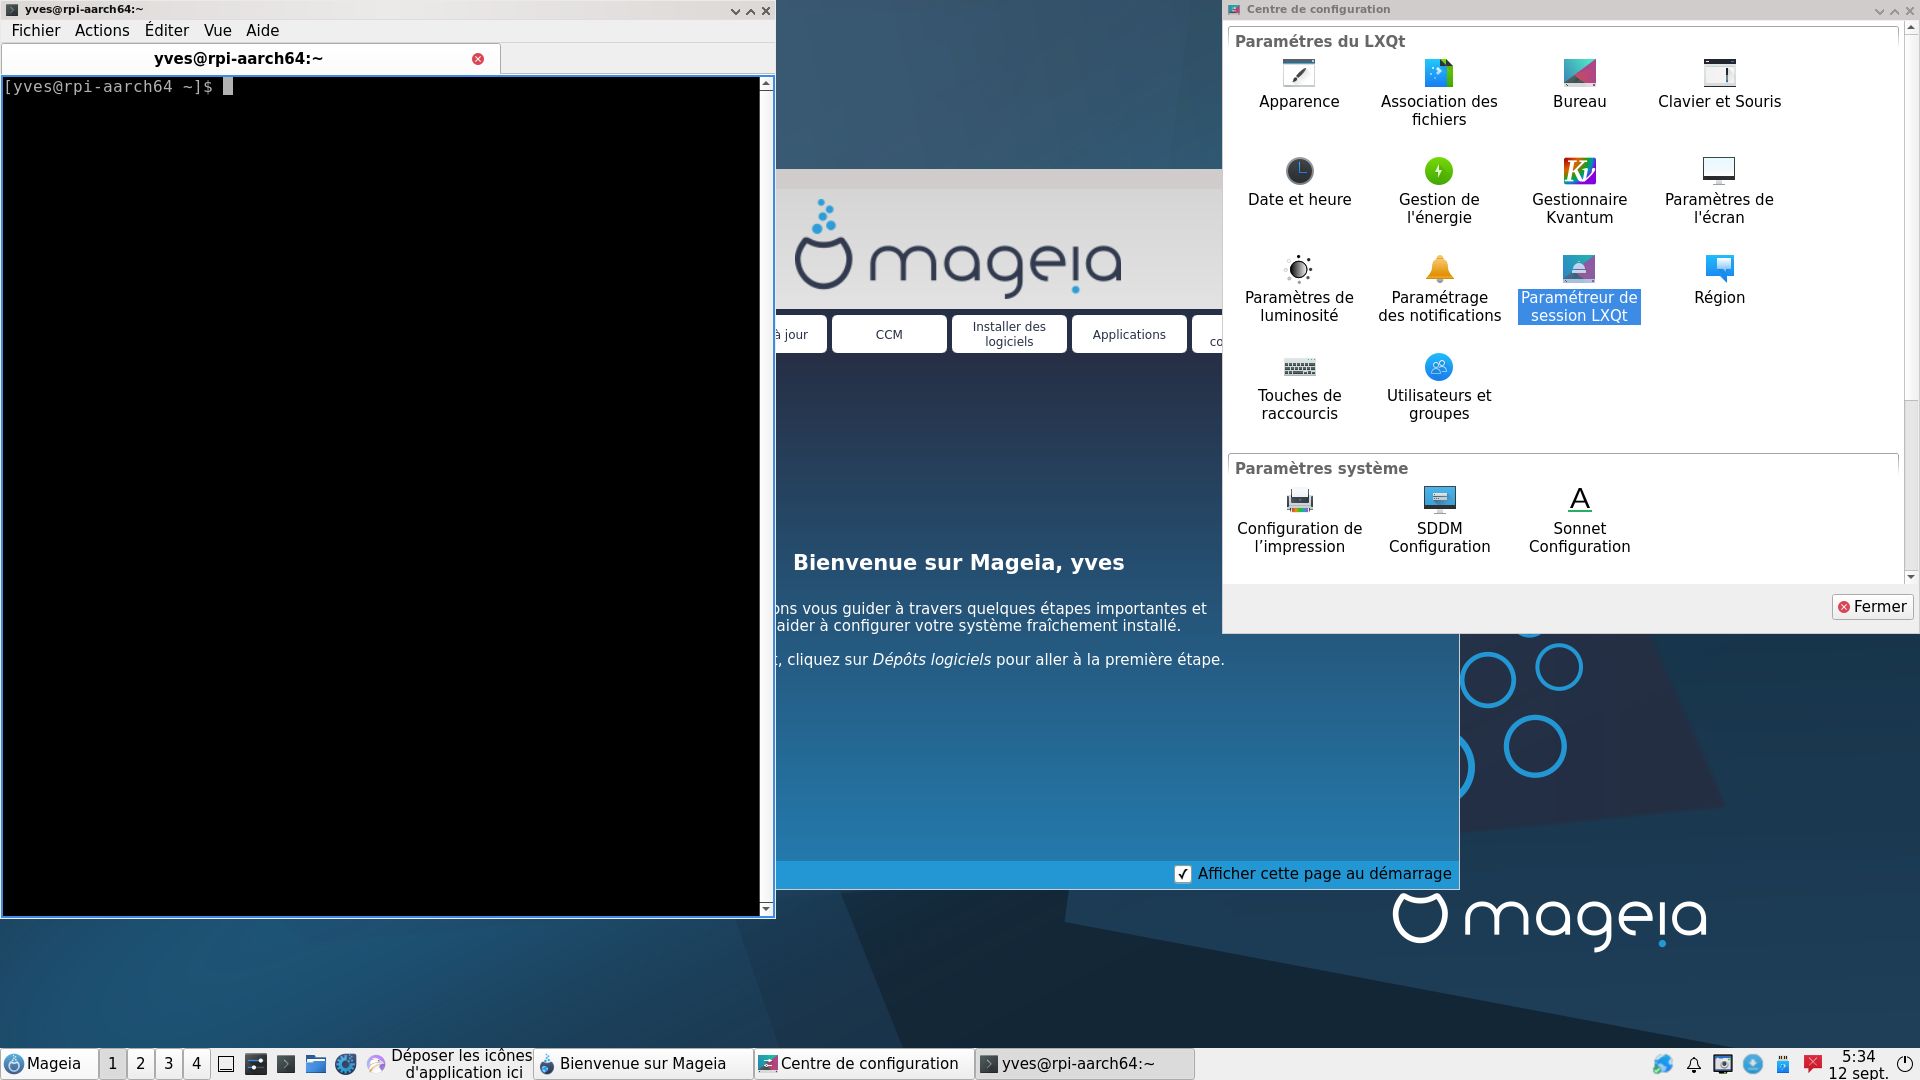This screenshot has height=1080, width=1920.
Task: Open the Aide menu in terminal
Action: click(x=262, y=30)
